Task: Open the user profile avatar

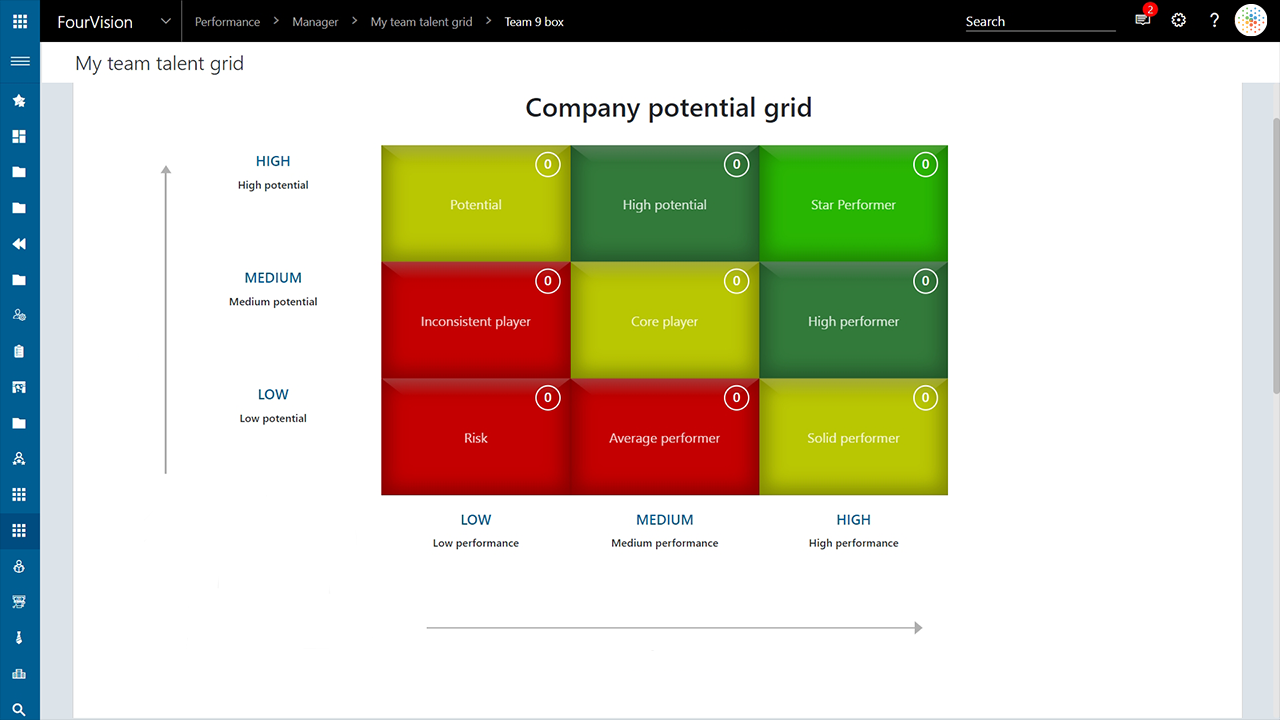Action: 1251,20
